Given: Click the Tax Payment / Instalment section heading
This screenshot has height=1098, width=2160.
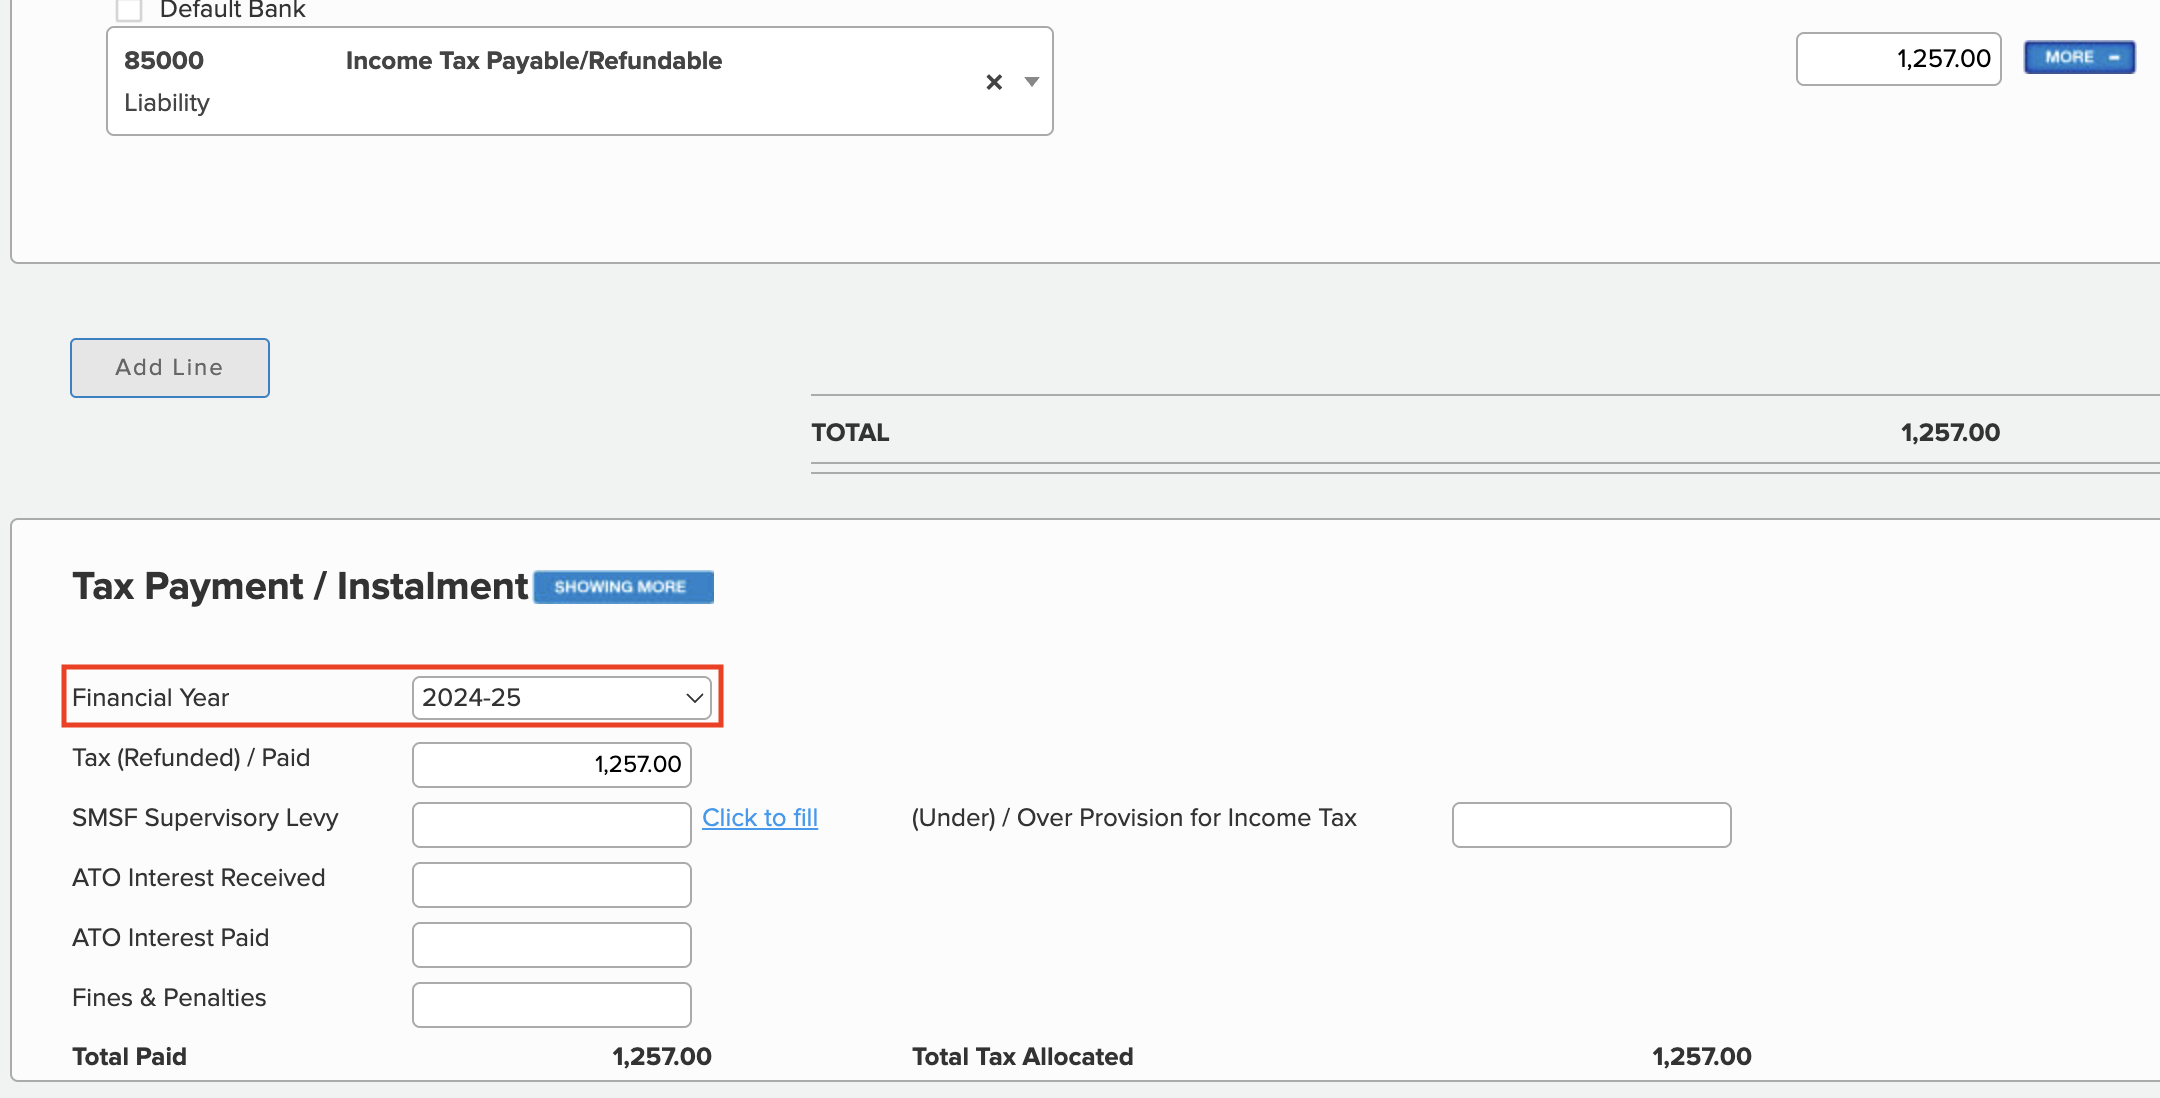Looking at the screenshot, I should (x=299, y=586).
